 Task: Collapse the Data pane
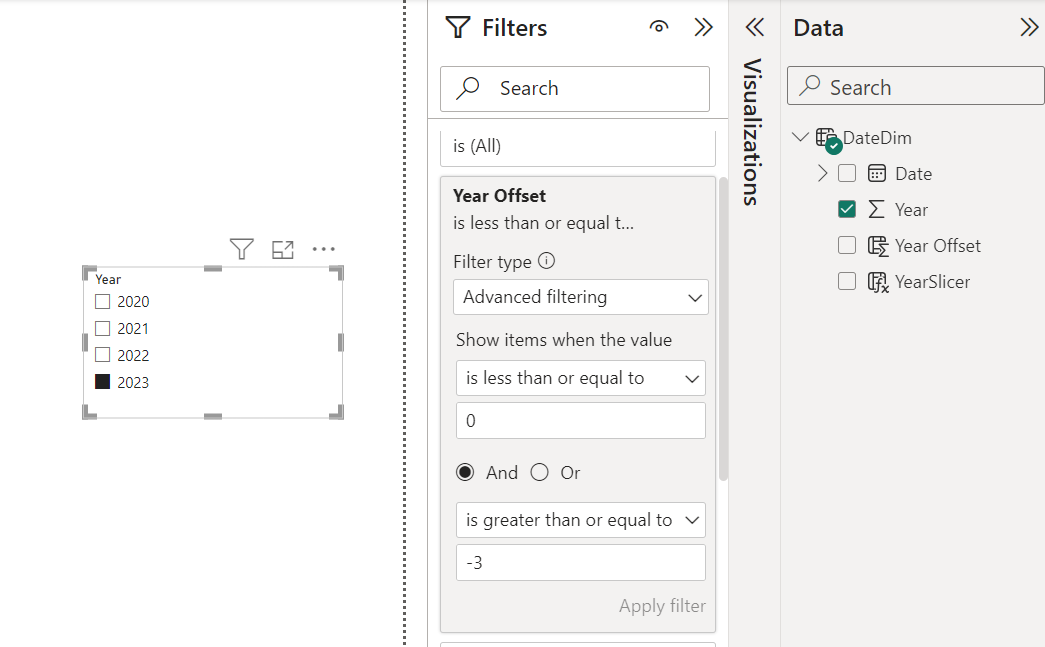pyautogui.click(x=1029, y=27)
